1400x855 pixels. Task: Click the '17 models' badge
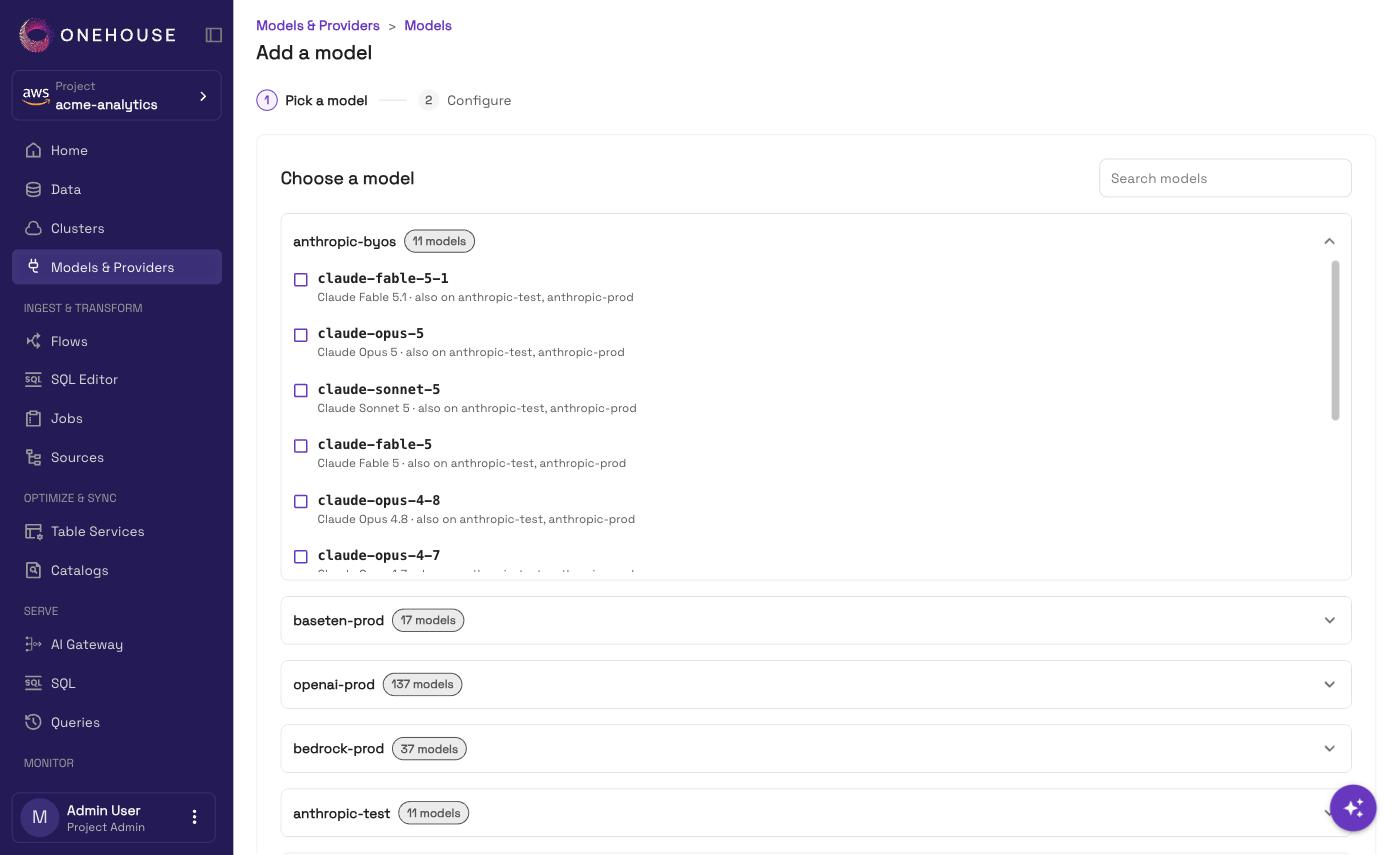[428, 620]
